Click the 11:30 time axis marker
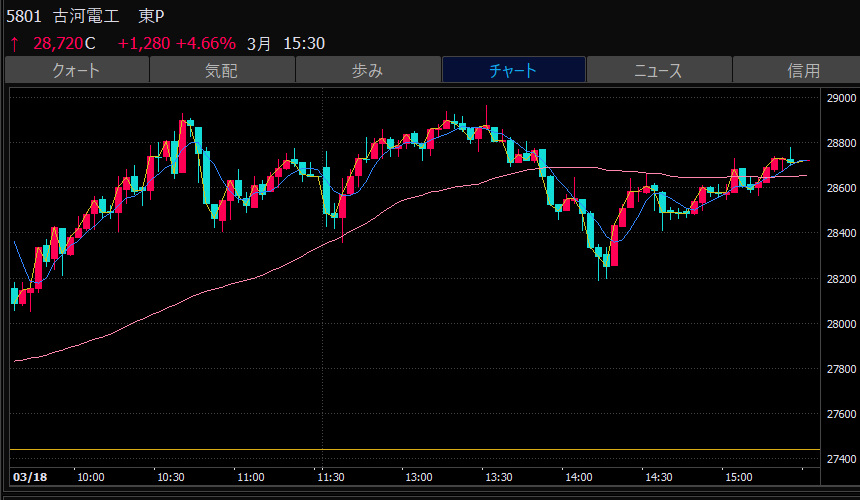Image resolution: width=860 pixels, height=500 pixels. [332, 476]
